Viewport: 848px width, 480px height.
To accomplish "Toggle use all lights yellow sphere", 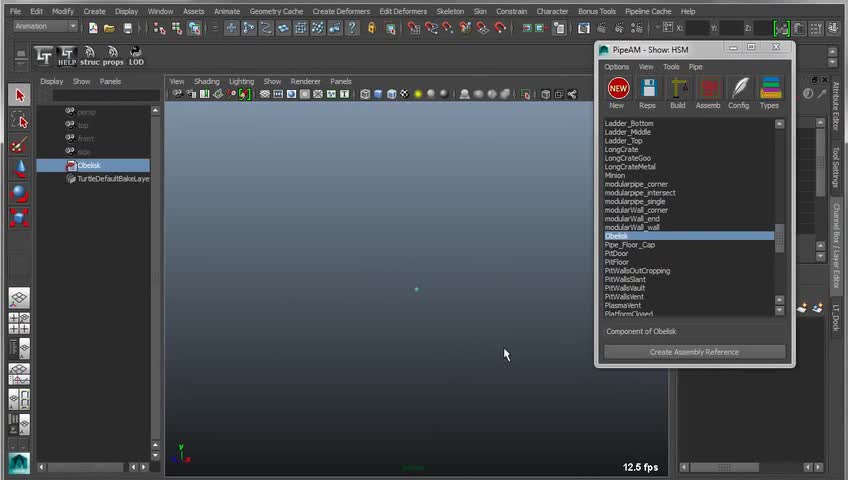I will pyautogui.click(x=418, y=94).
